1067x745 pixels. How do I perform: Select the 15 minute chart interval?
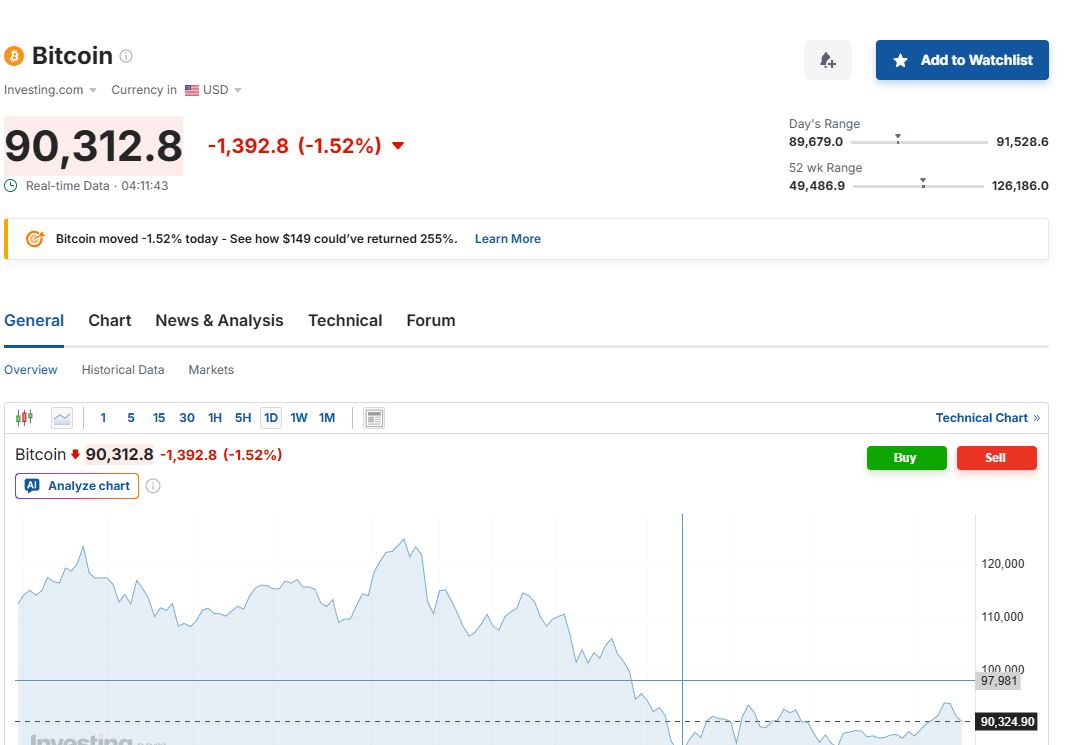click(x=159, y=418)
